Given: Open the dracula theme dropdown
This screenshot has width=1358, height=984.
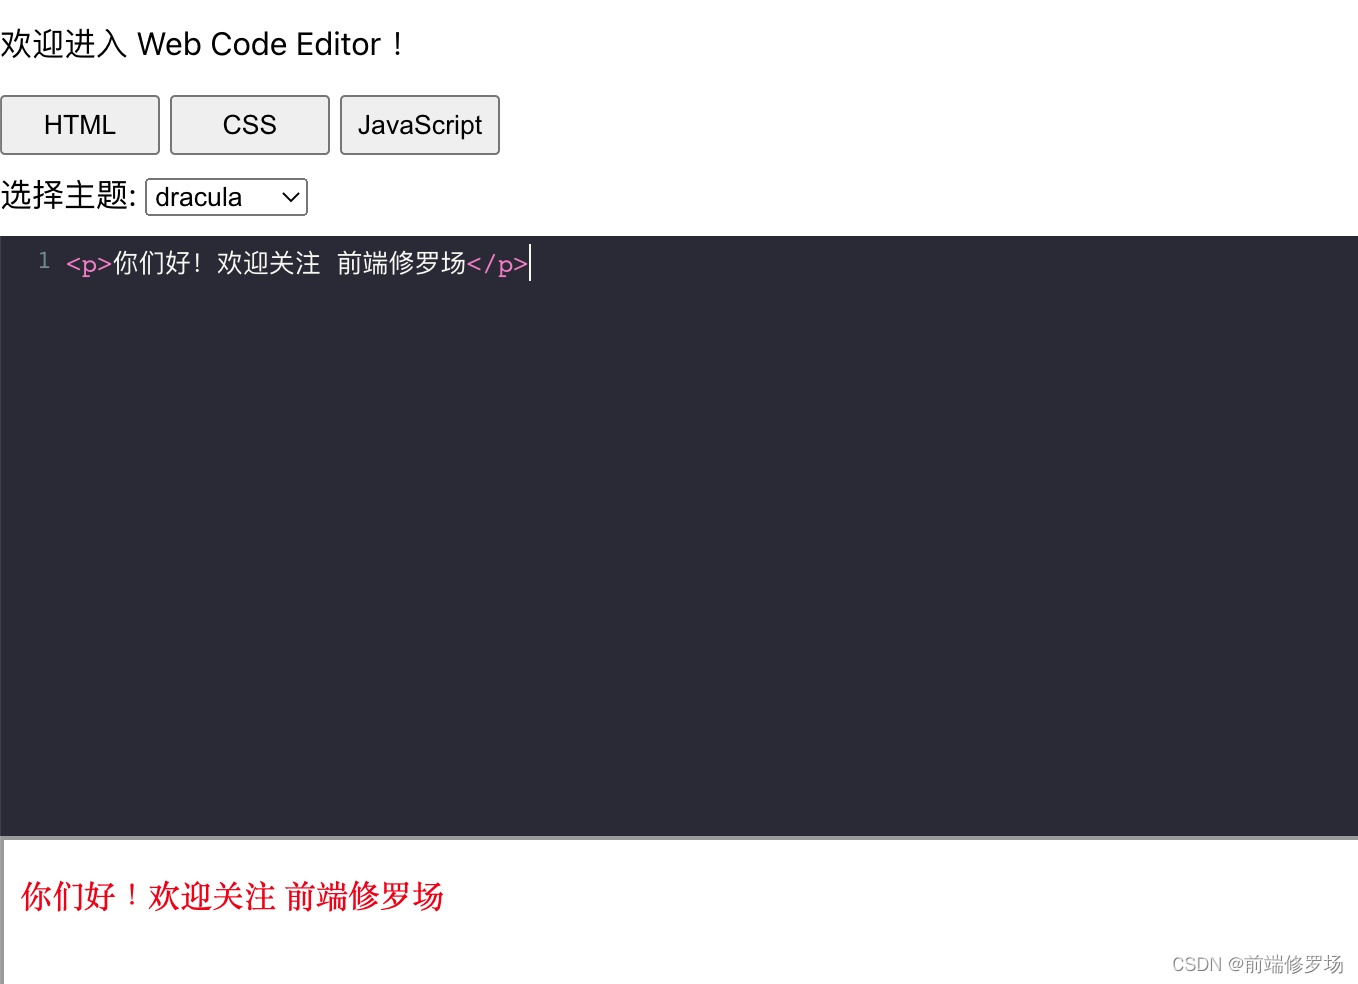Looking at the screenshot, I should click(x=227, y=197).
